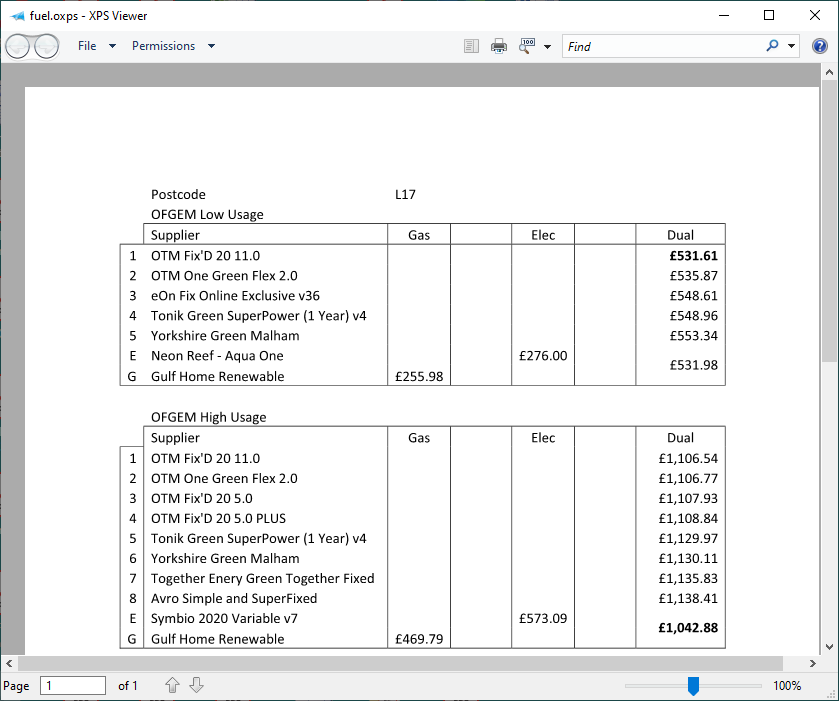Click 'Symbio 2020 Variable v7' supplier
Image resolution: width=839 pixels, height=701 pixels.
[224, 619]
